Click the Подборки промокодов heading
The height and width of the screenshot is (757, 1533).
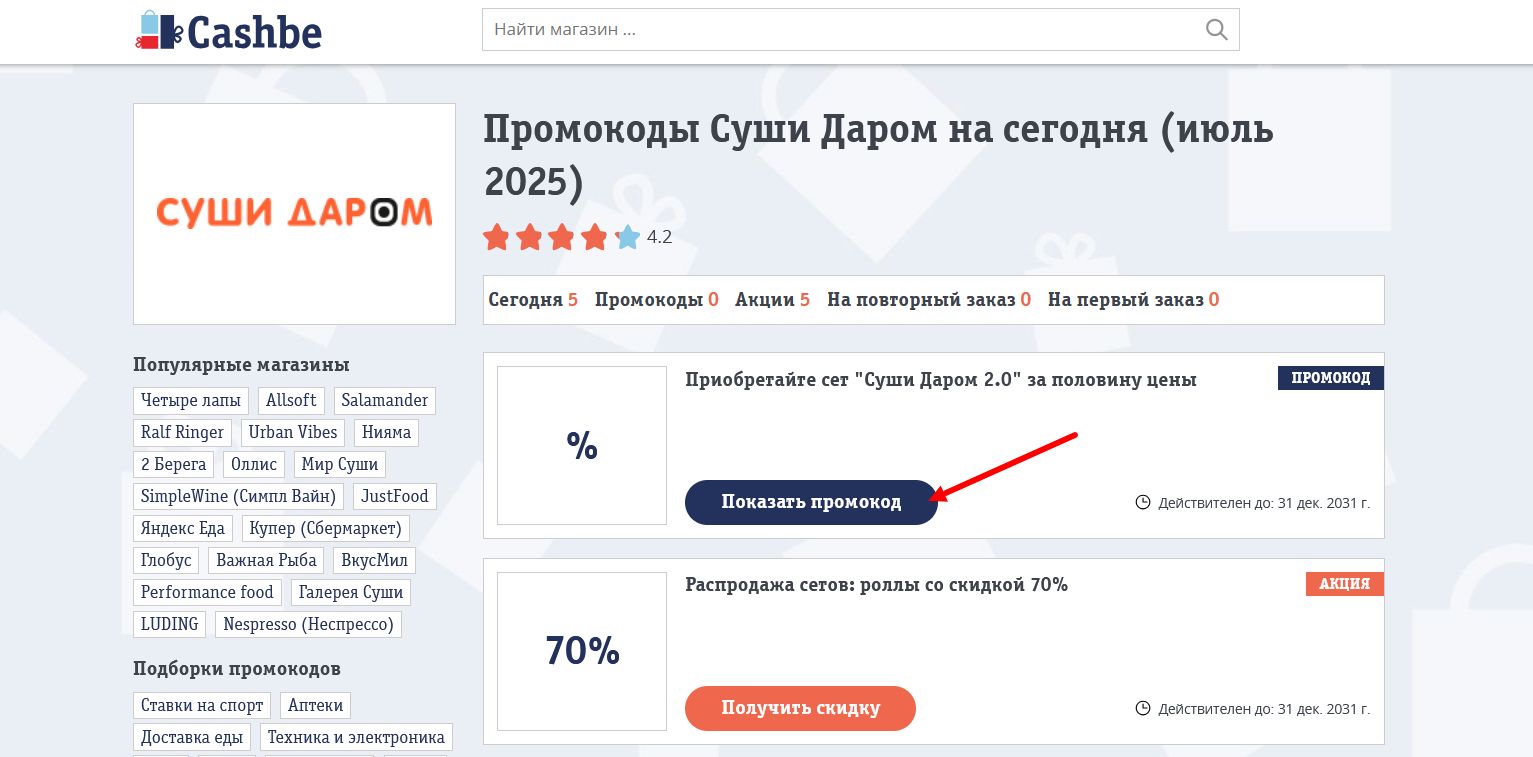point(237,669)
